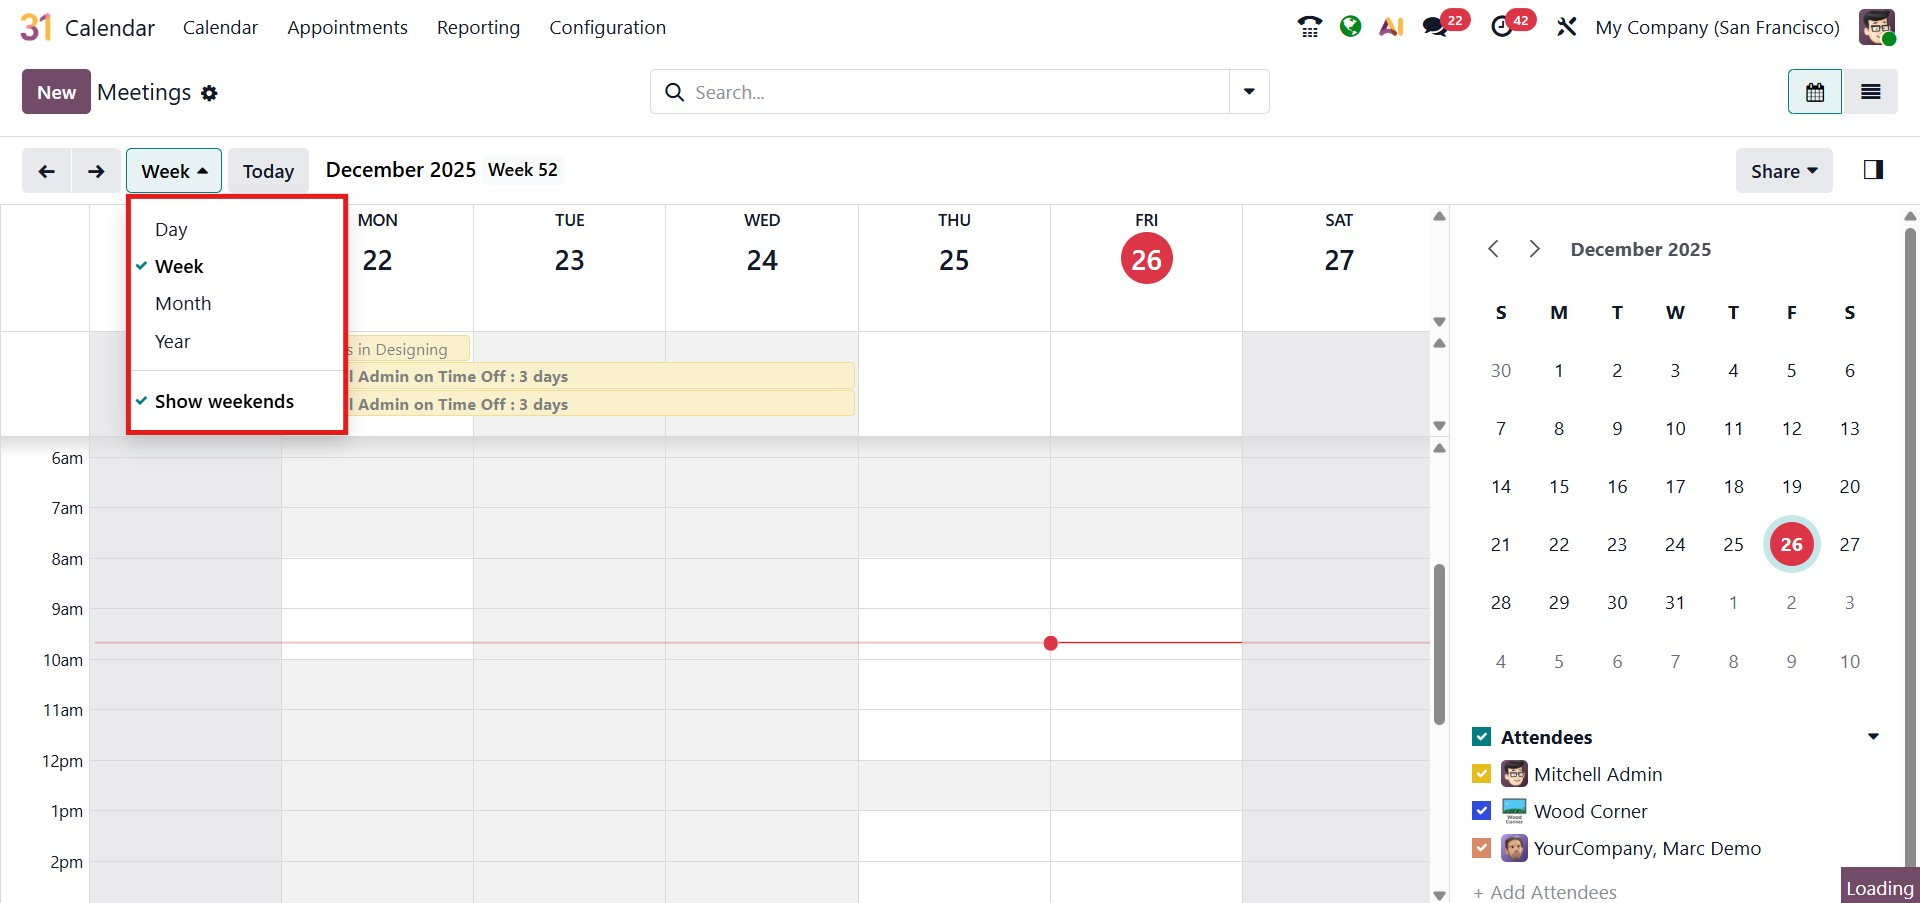Open the activities clock icon

[1502, 27]
